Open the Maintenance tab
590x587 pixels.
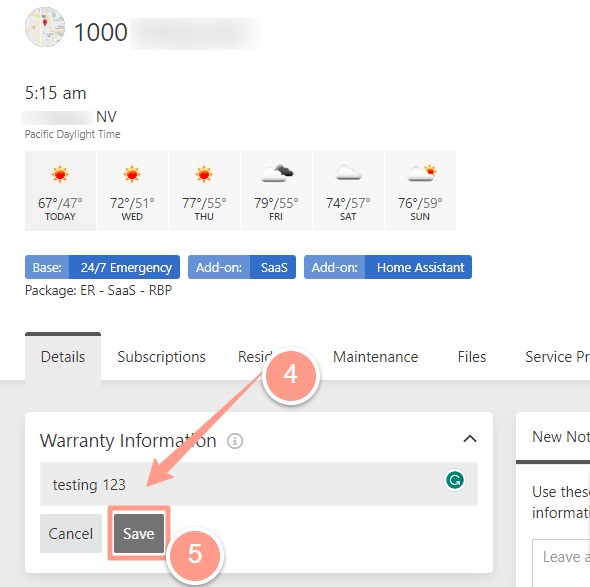(x=376, y=357)
